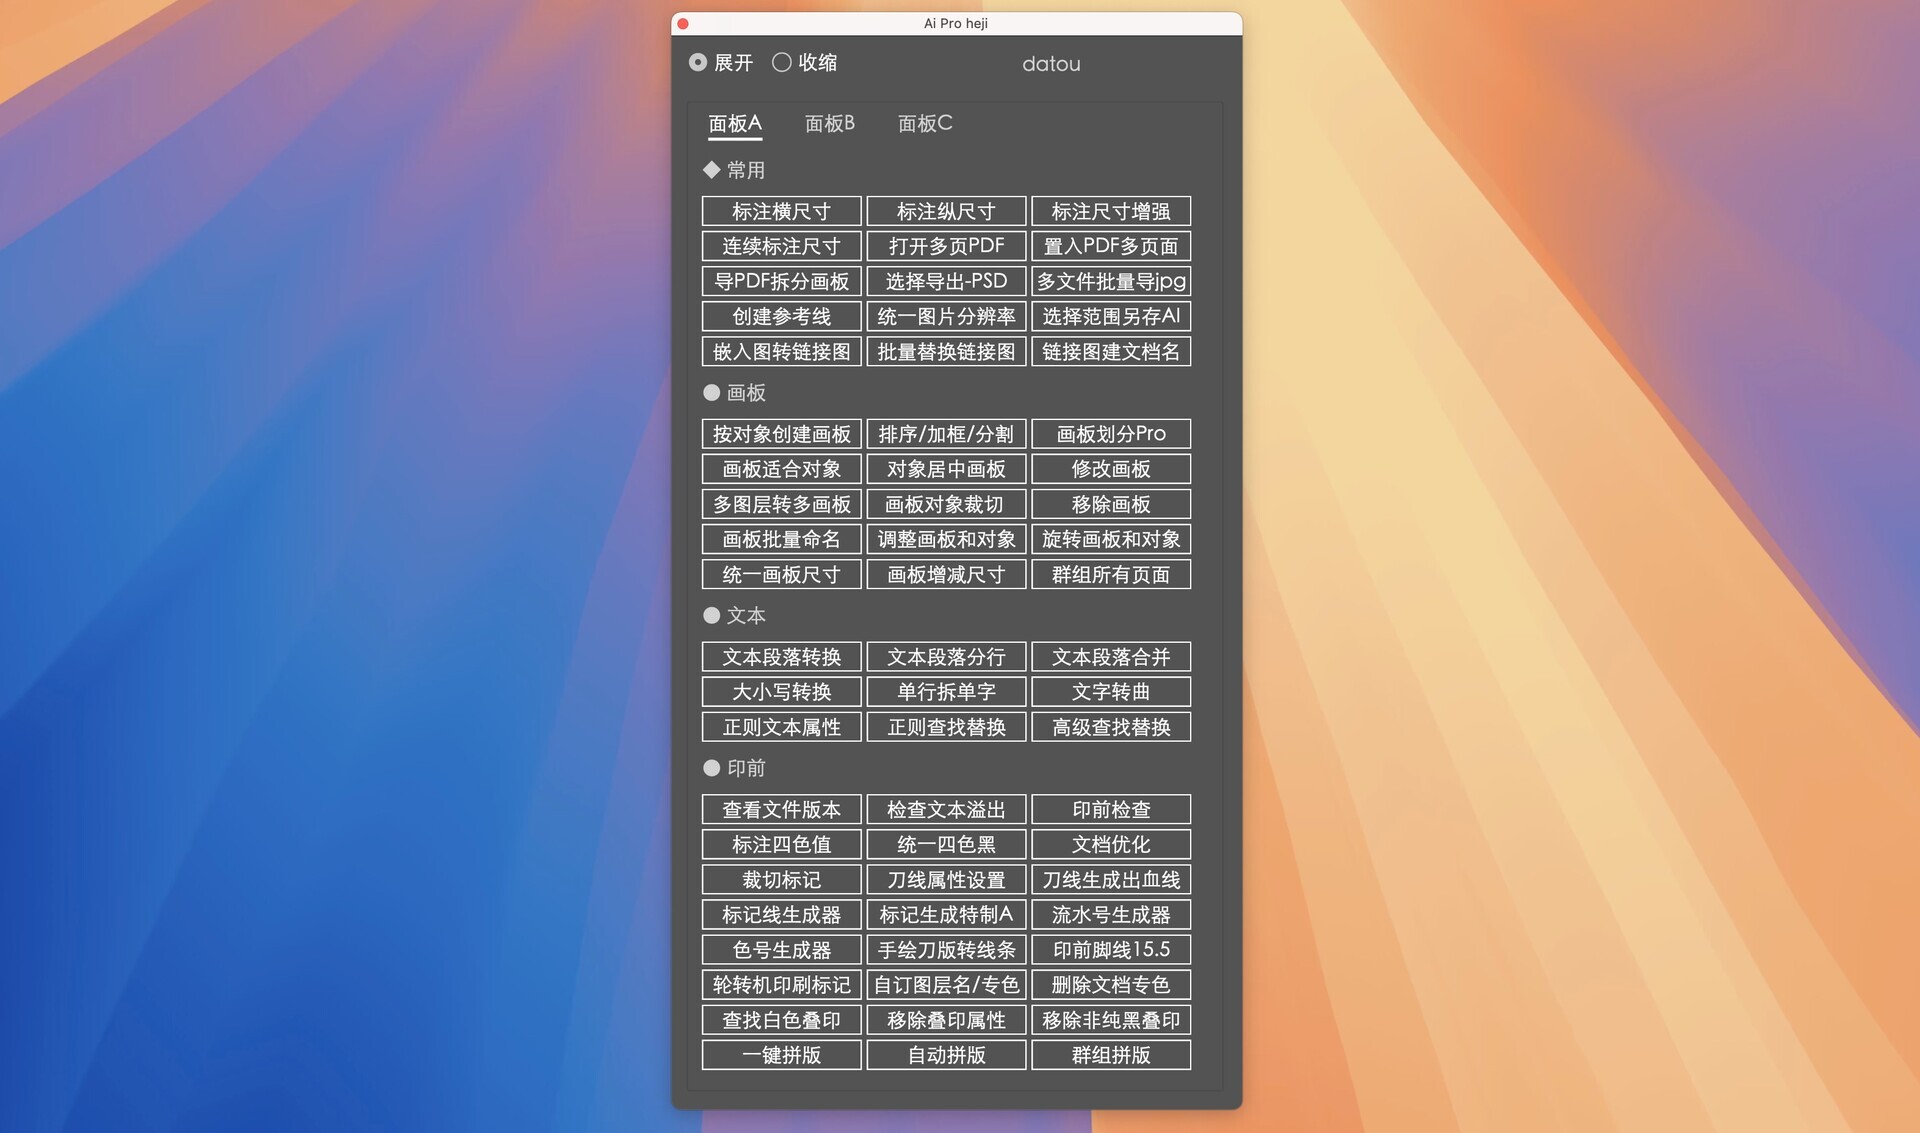Launch 画板划分Pro

(1111, 434)
